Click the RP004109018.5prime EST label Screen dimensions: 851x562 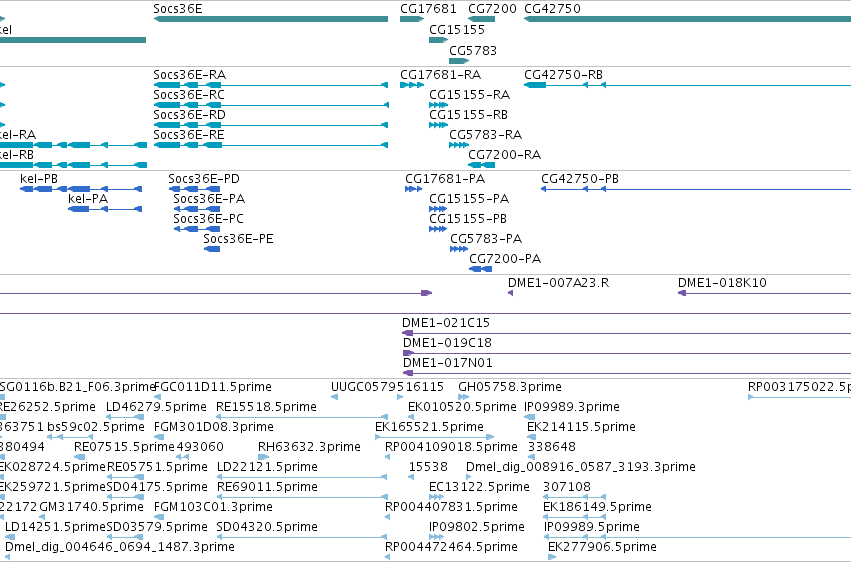coord(451,447)
